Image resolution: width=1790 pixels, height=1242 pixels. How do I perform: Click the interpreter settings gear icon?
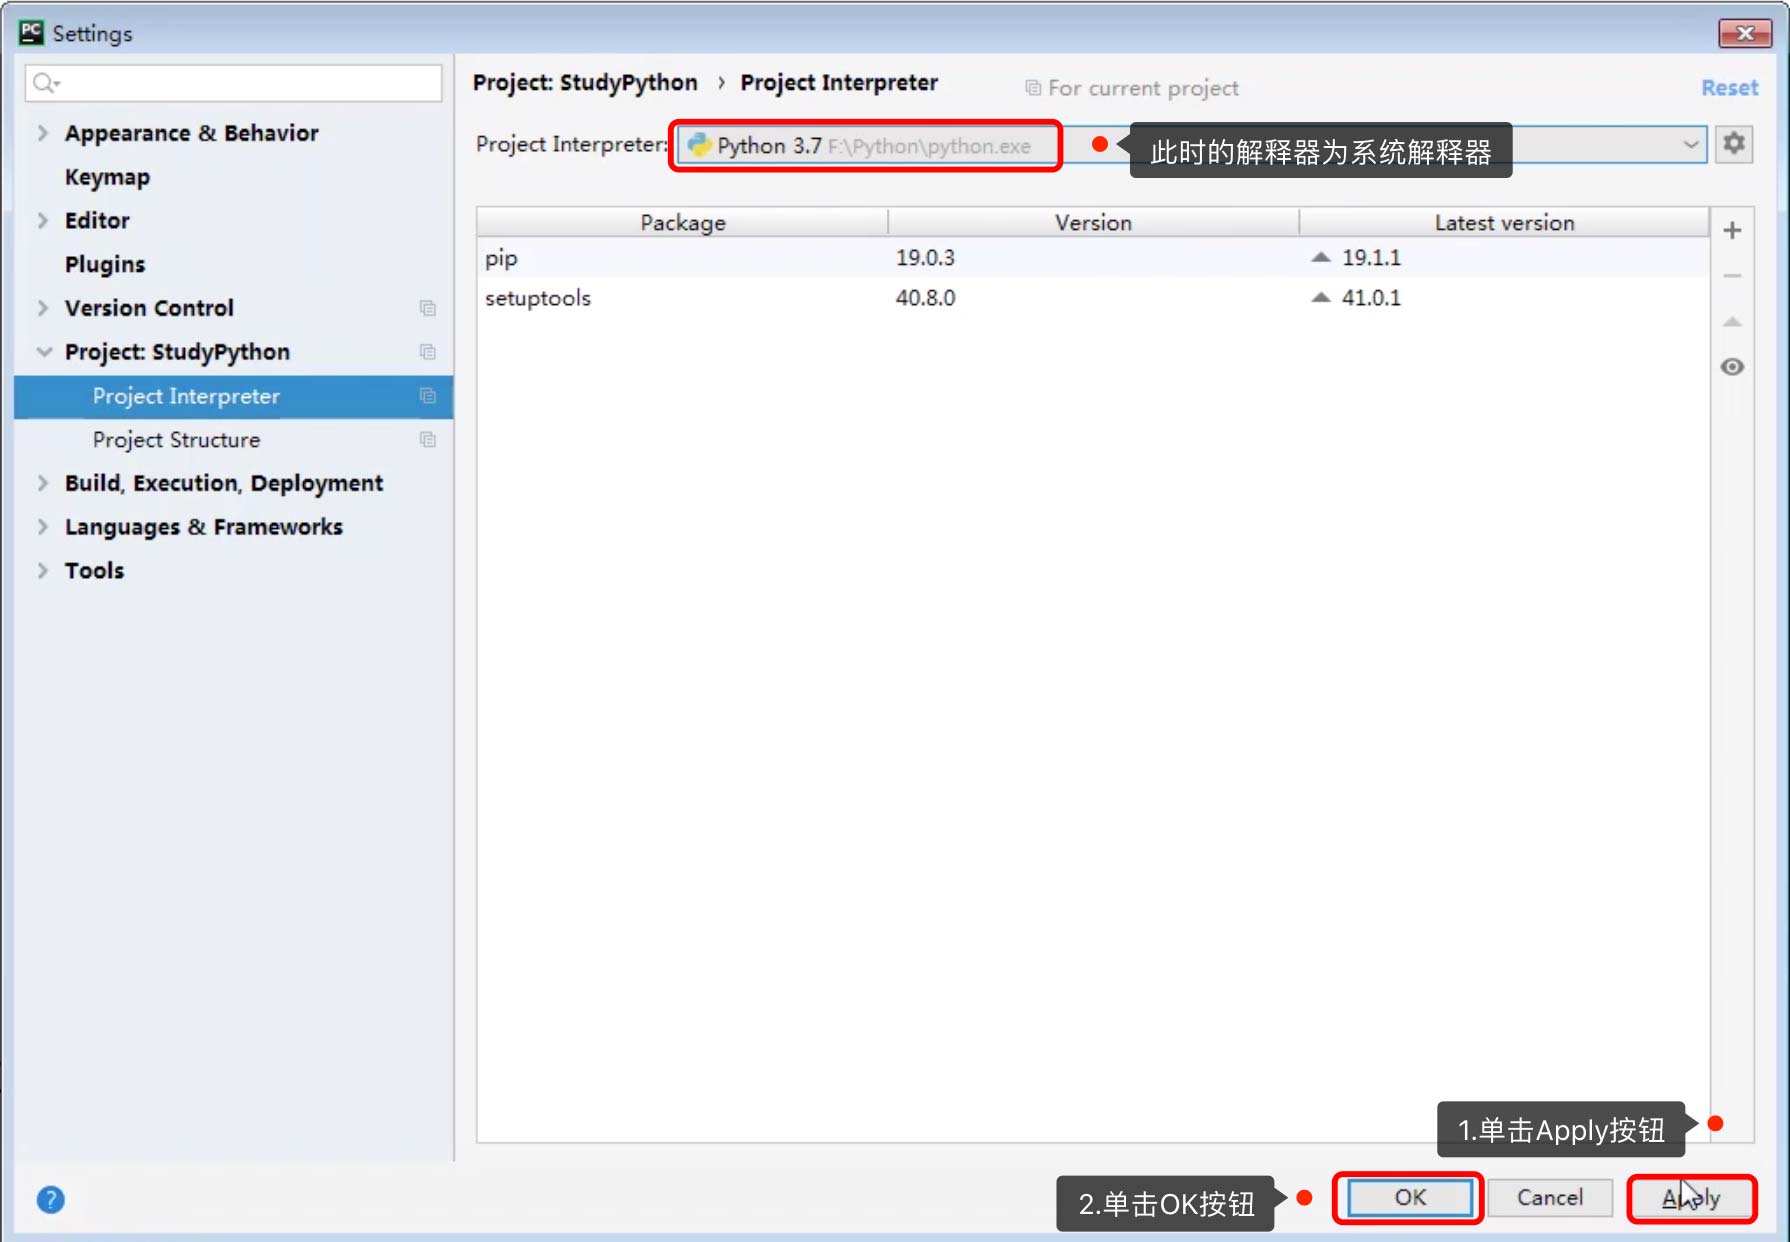(1734, 144)
